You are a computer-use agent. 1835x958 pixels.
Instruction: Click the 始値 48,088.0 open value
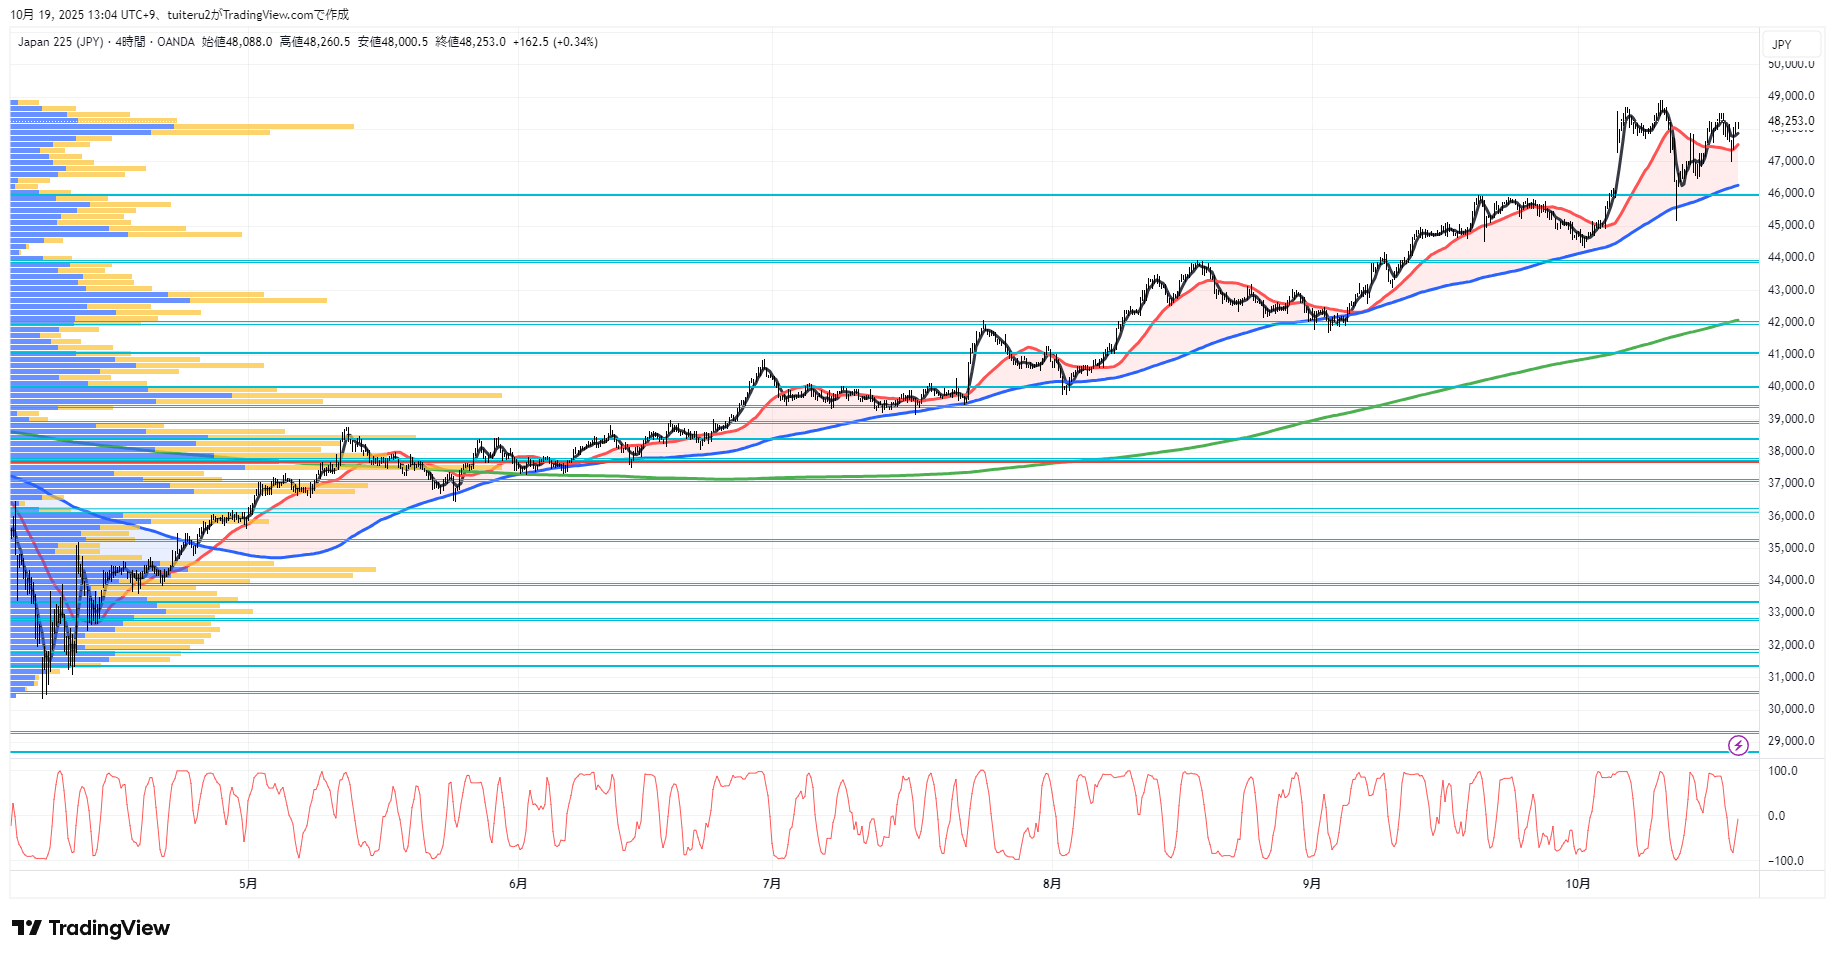tap(237, 42)
